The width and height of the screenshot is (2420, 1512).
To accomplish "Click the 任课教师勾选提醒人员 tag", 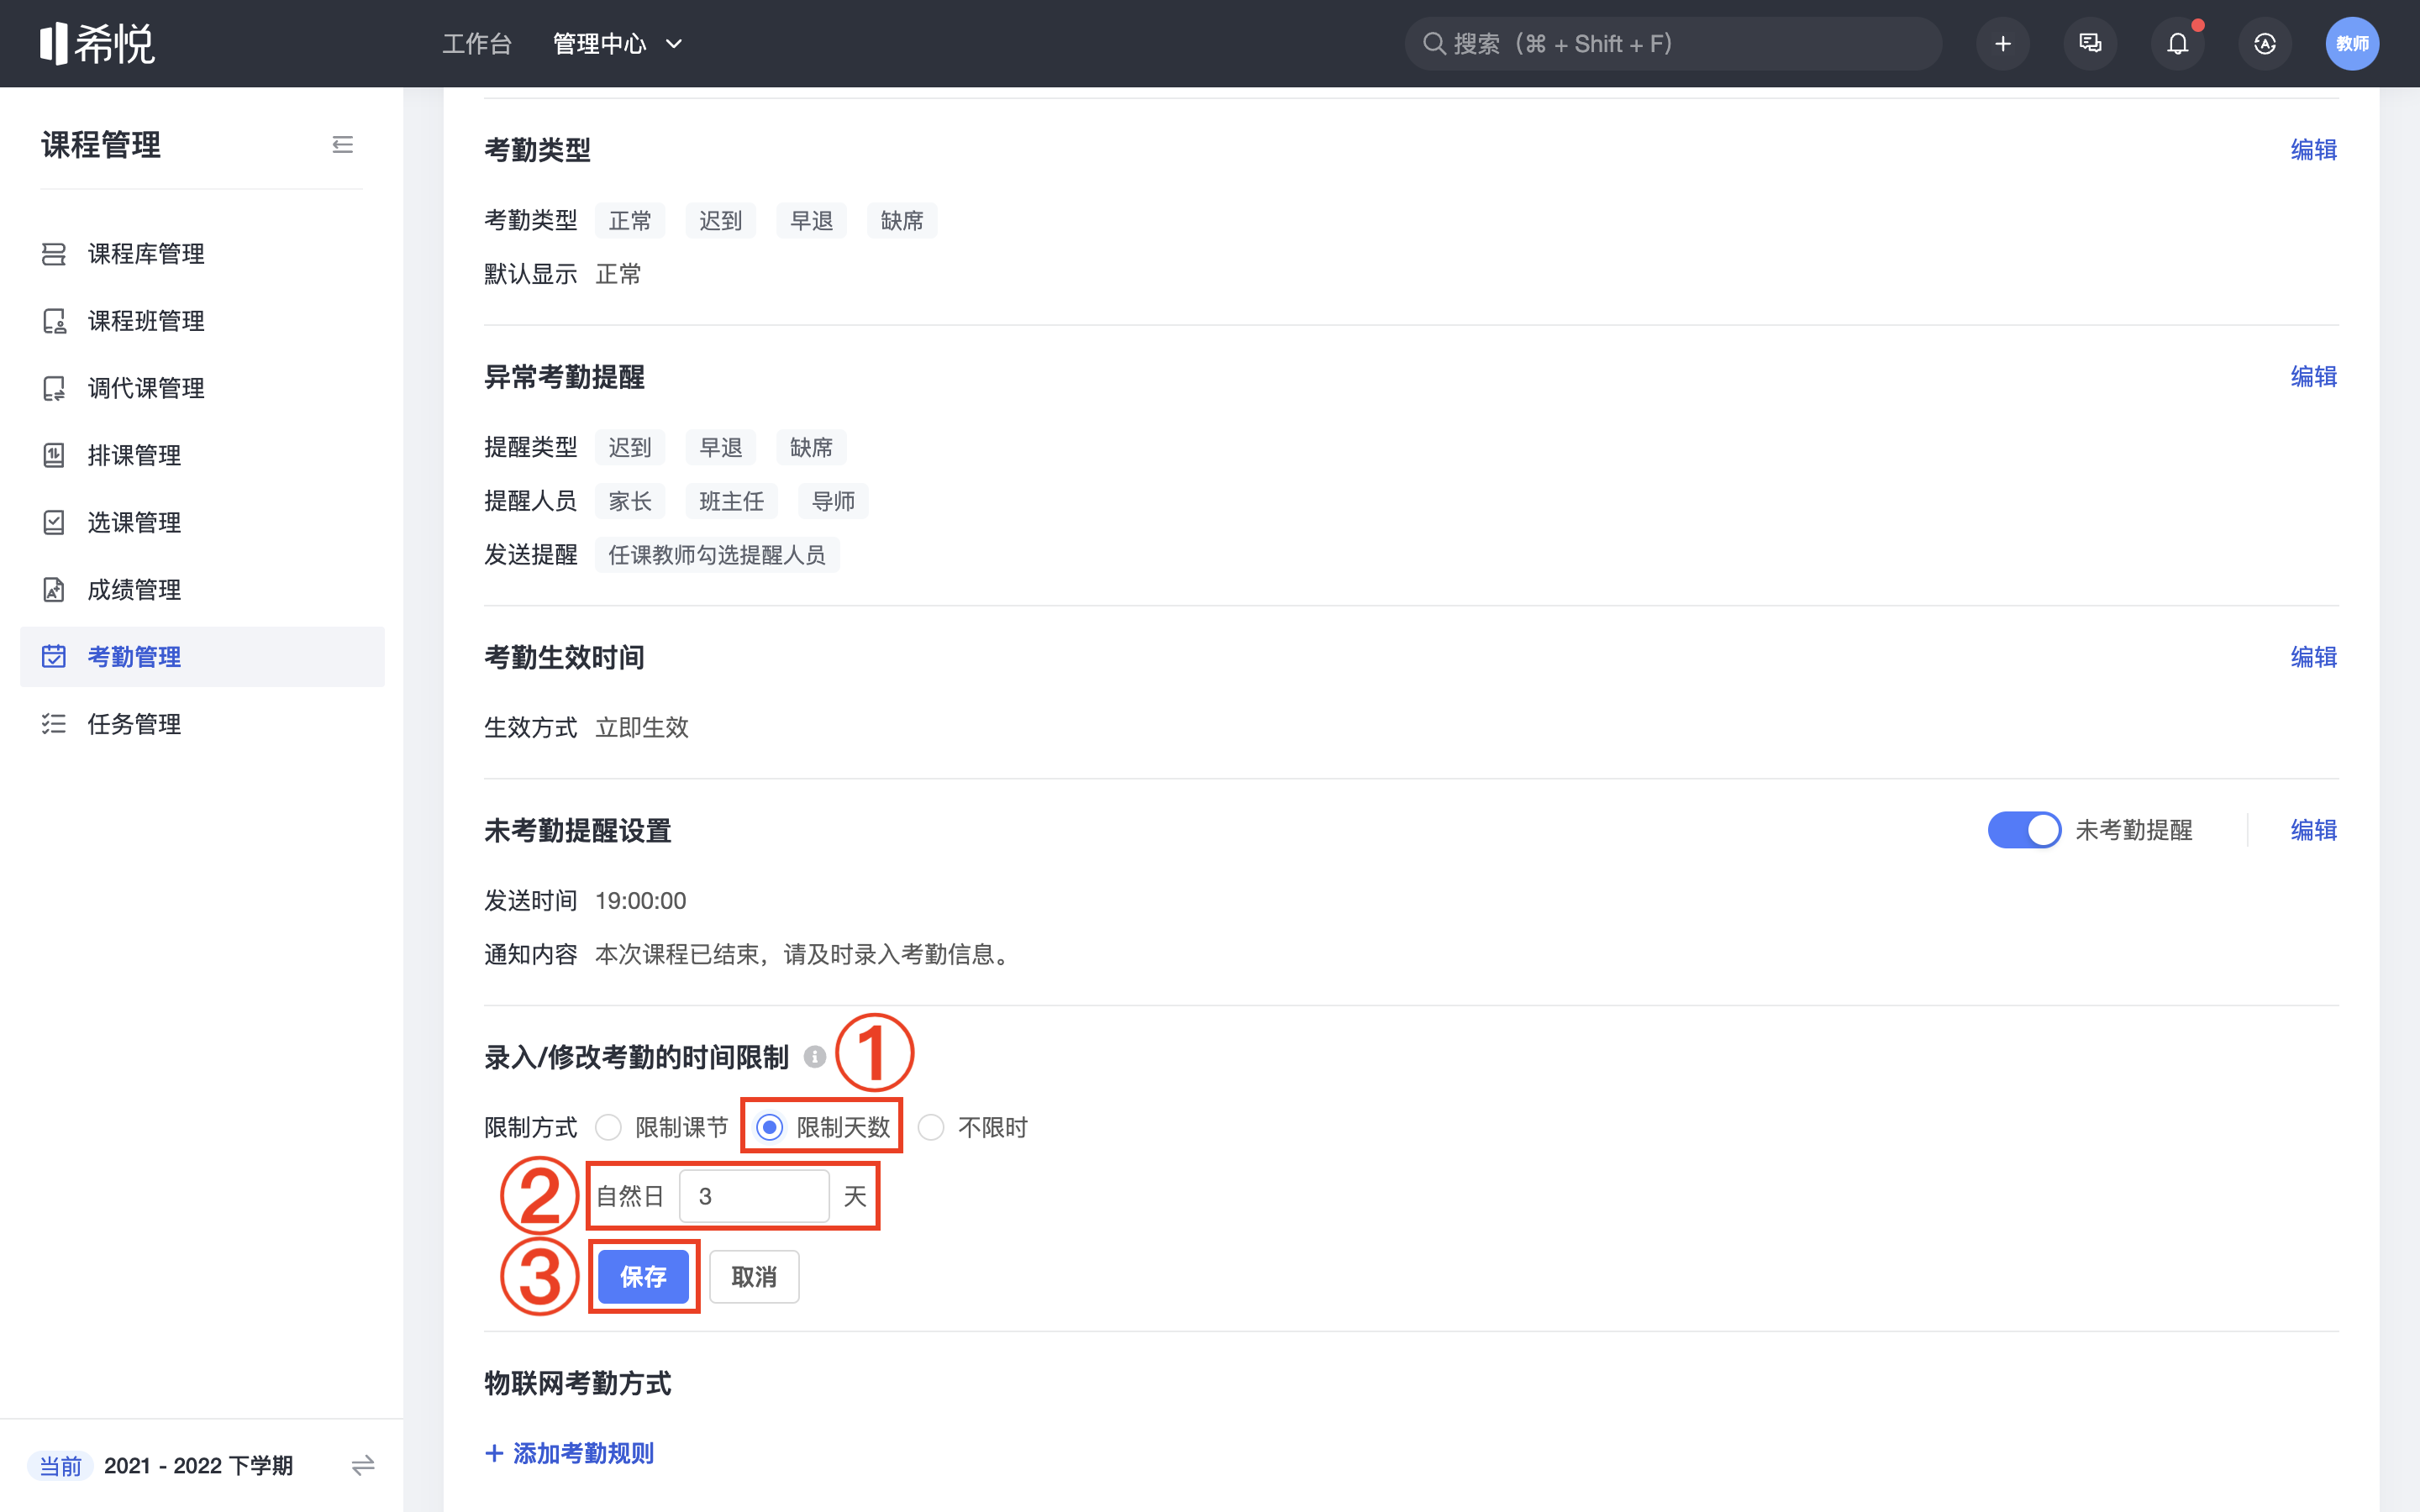I will click(717, 555).
